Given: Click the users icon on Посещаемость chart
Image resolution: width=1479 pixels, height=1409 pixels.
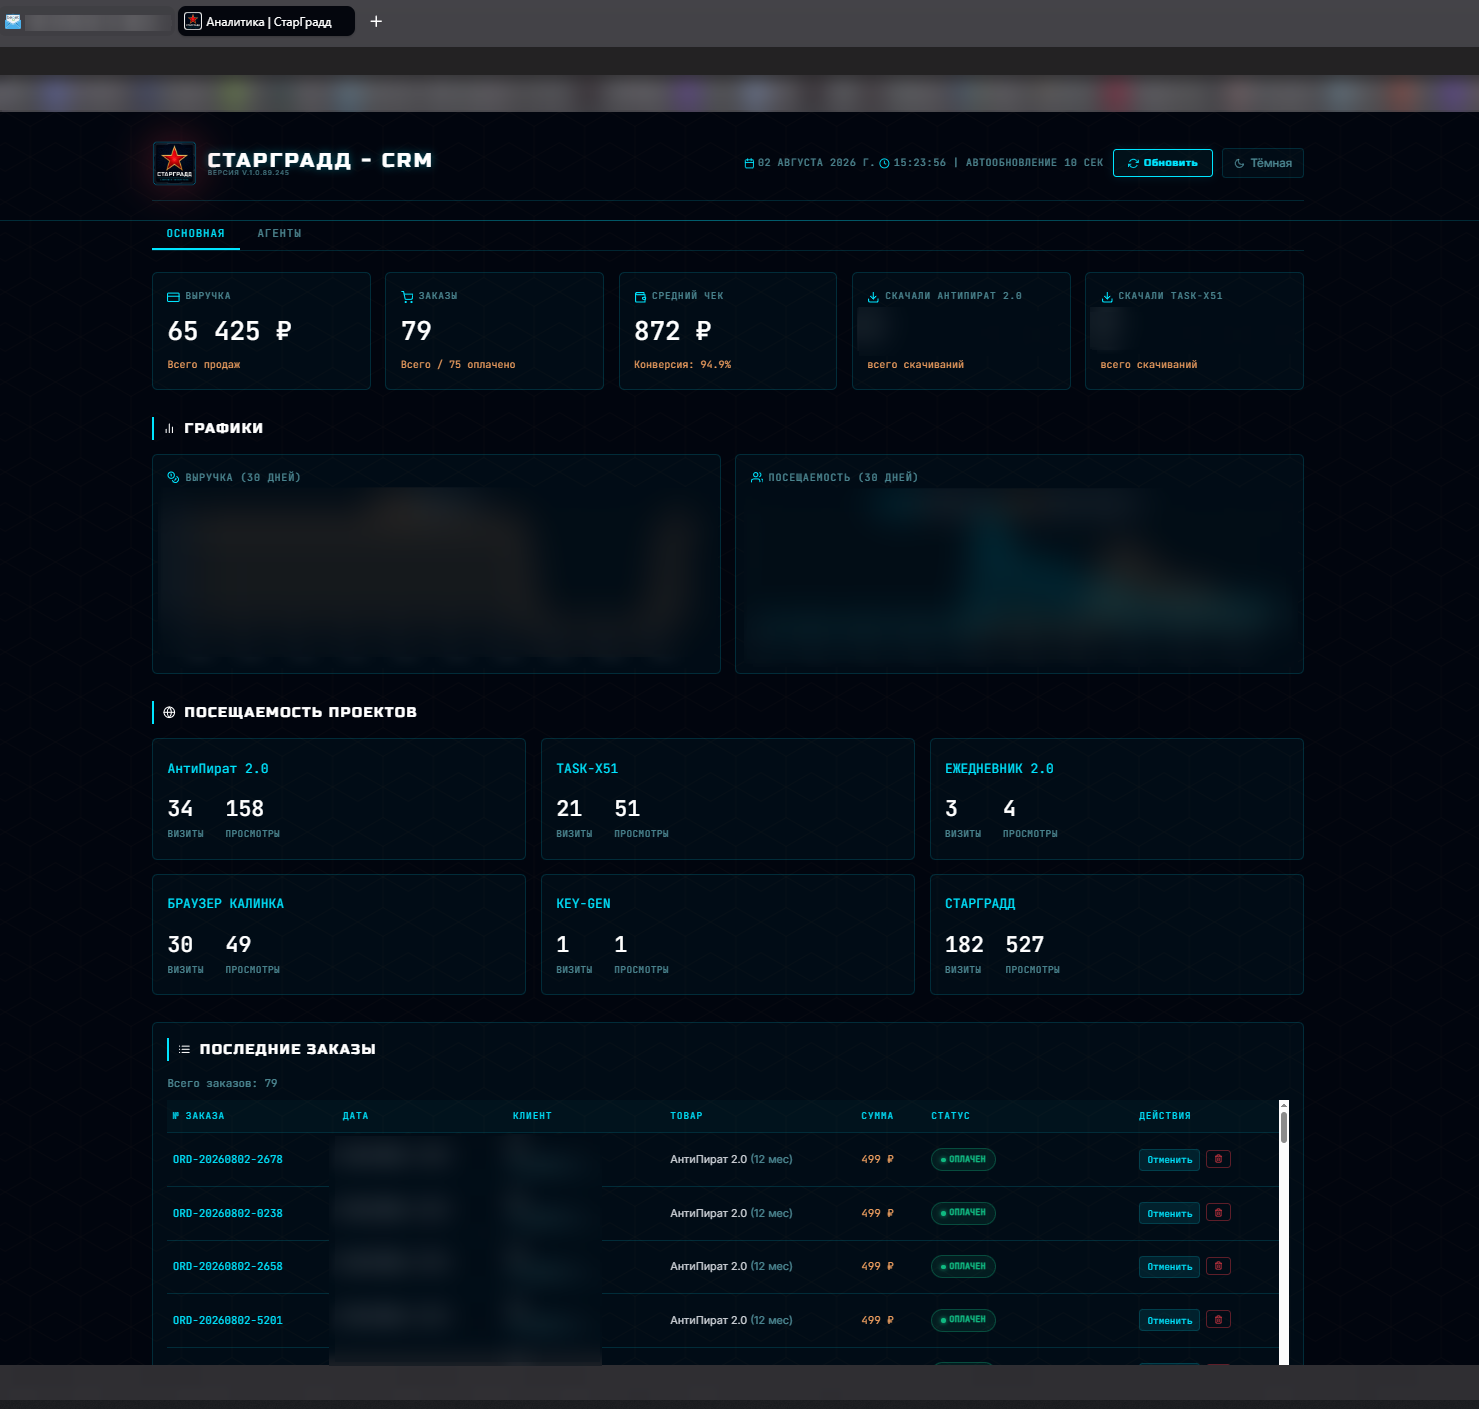Looking at the screenshot, I should click(x=757, y=478).
